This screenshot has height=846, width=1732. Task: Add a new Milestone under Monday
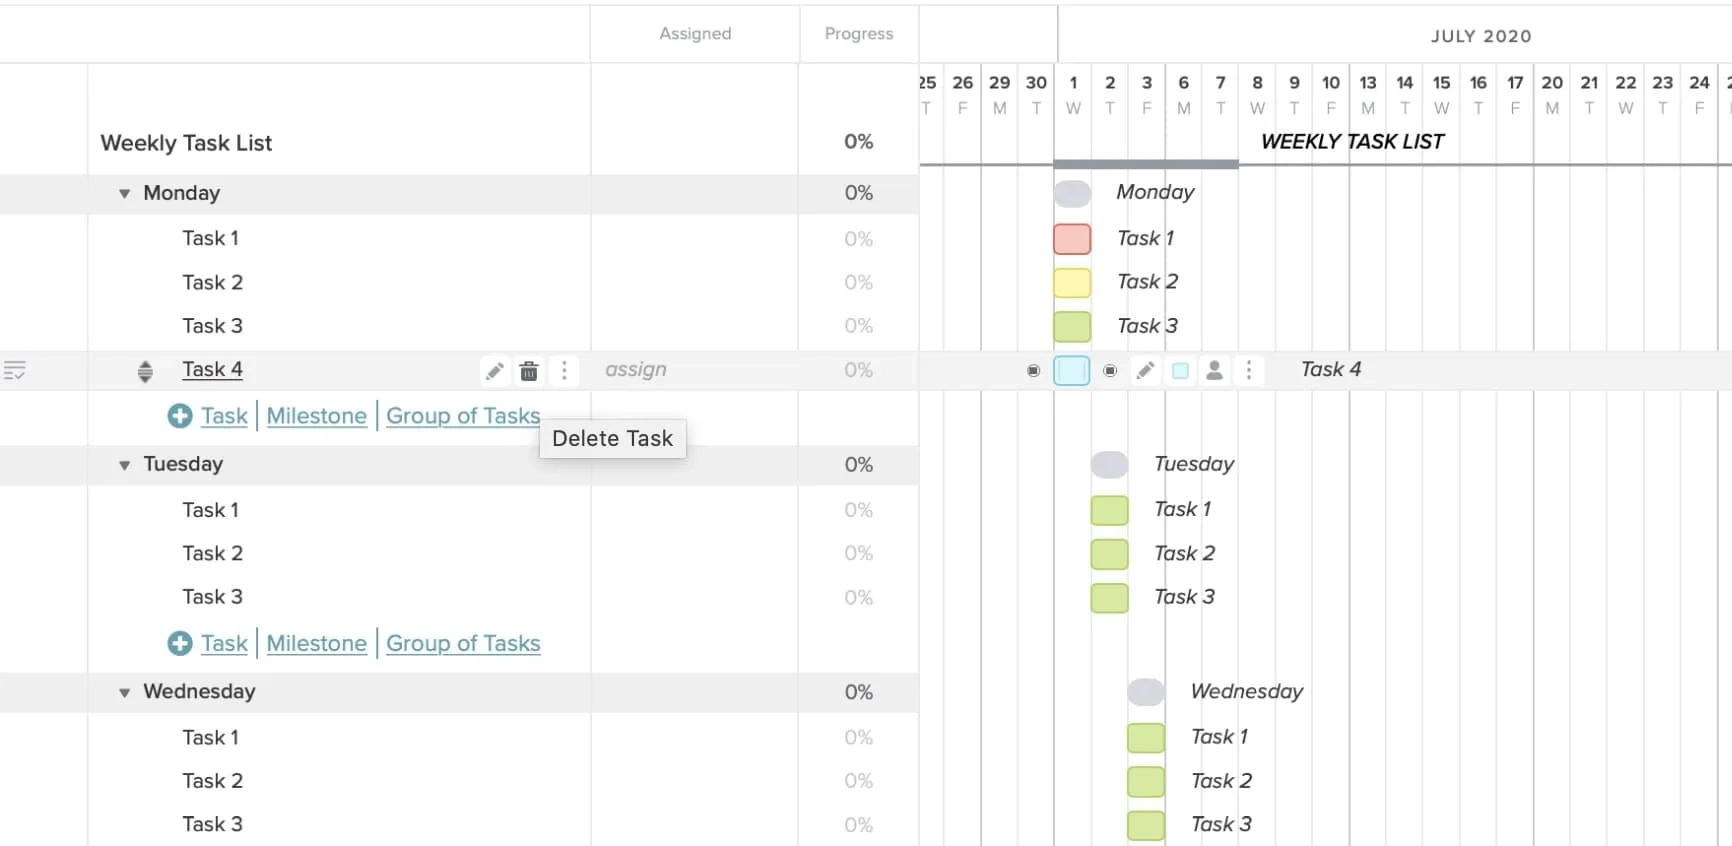(x=316, y=416)
